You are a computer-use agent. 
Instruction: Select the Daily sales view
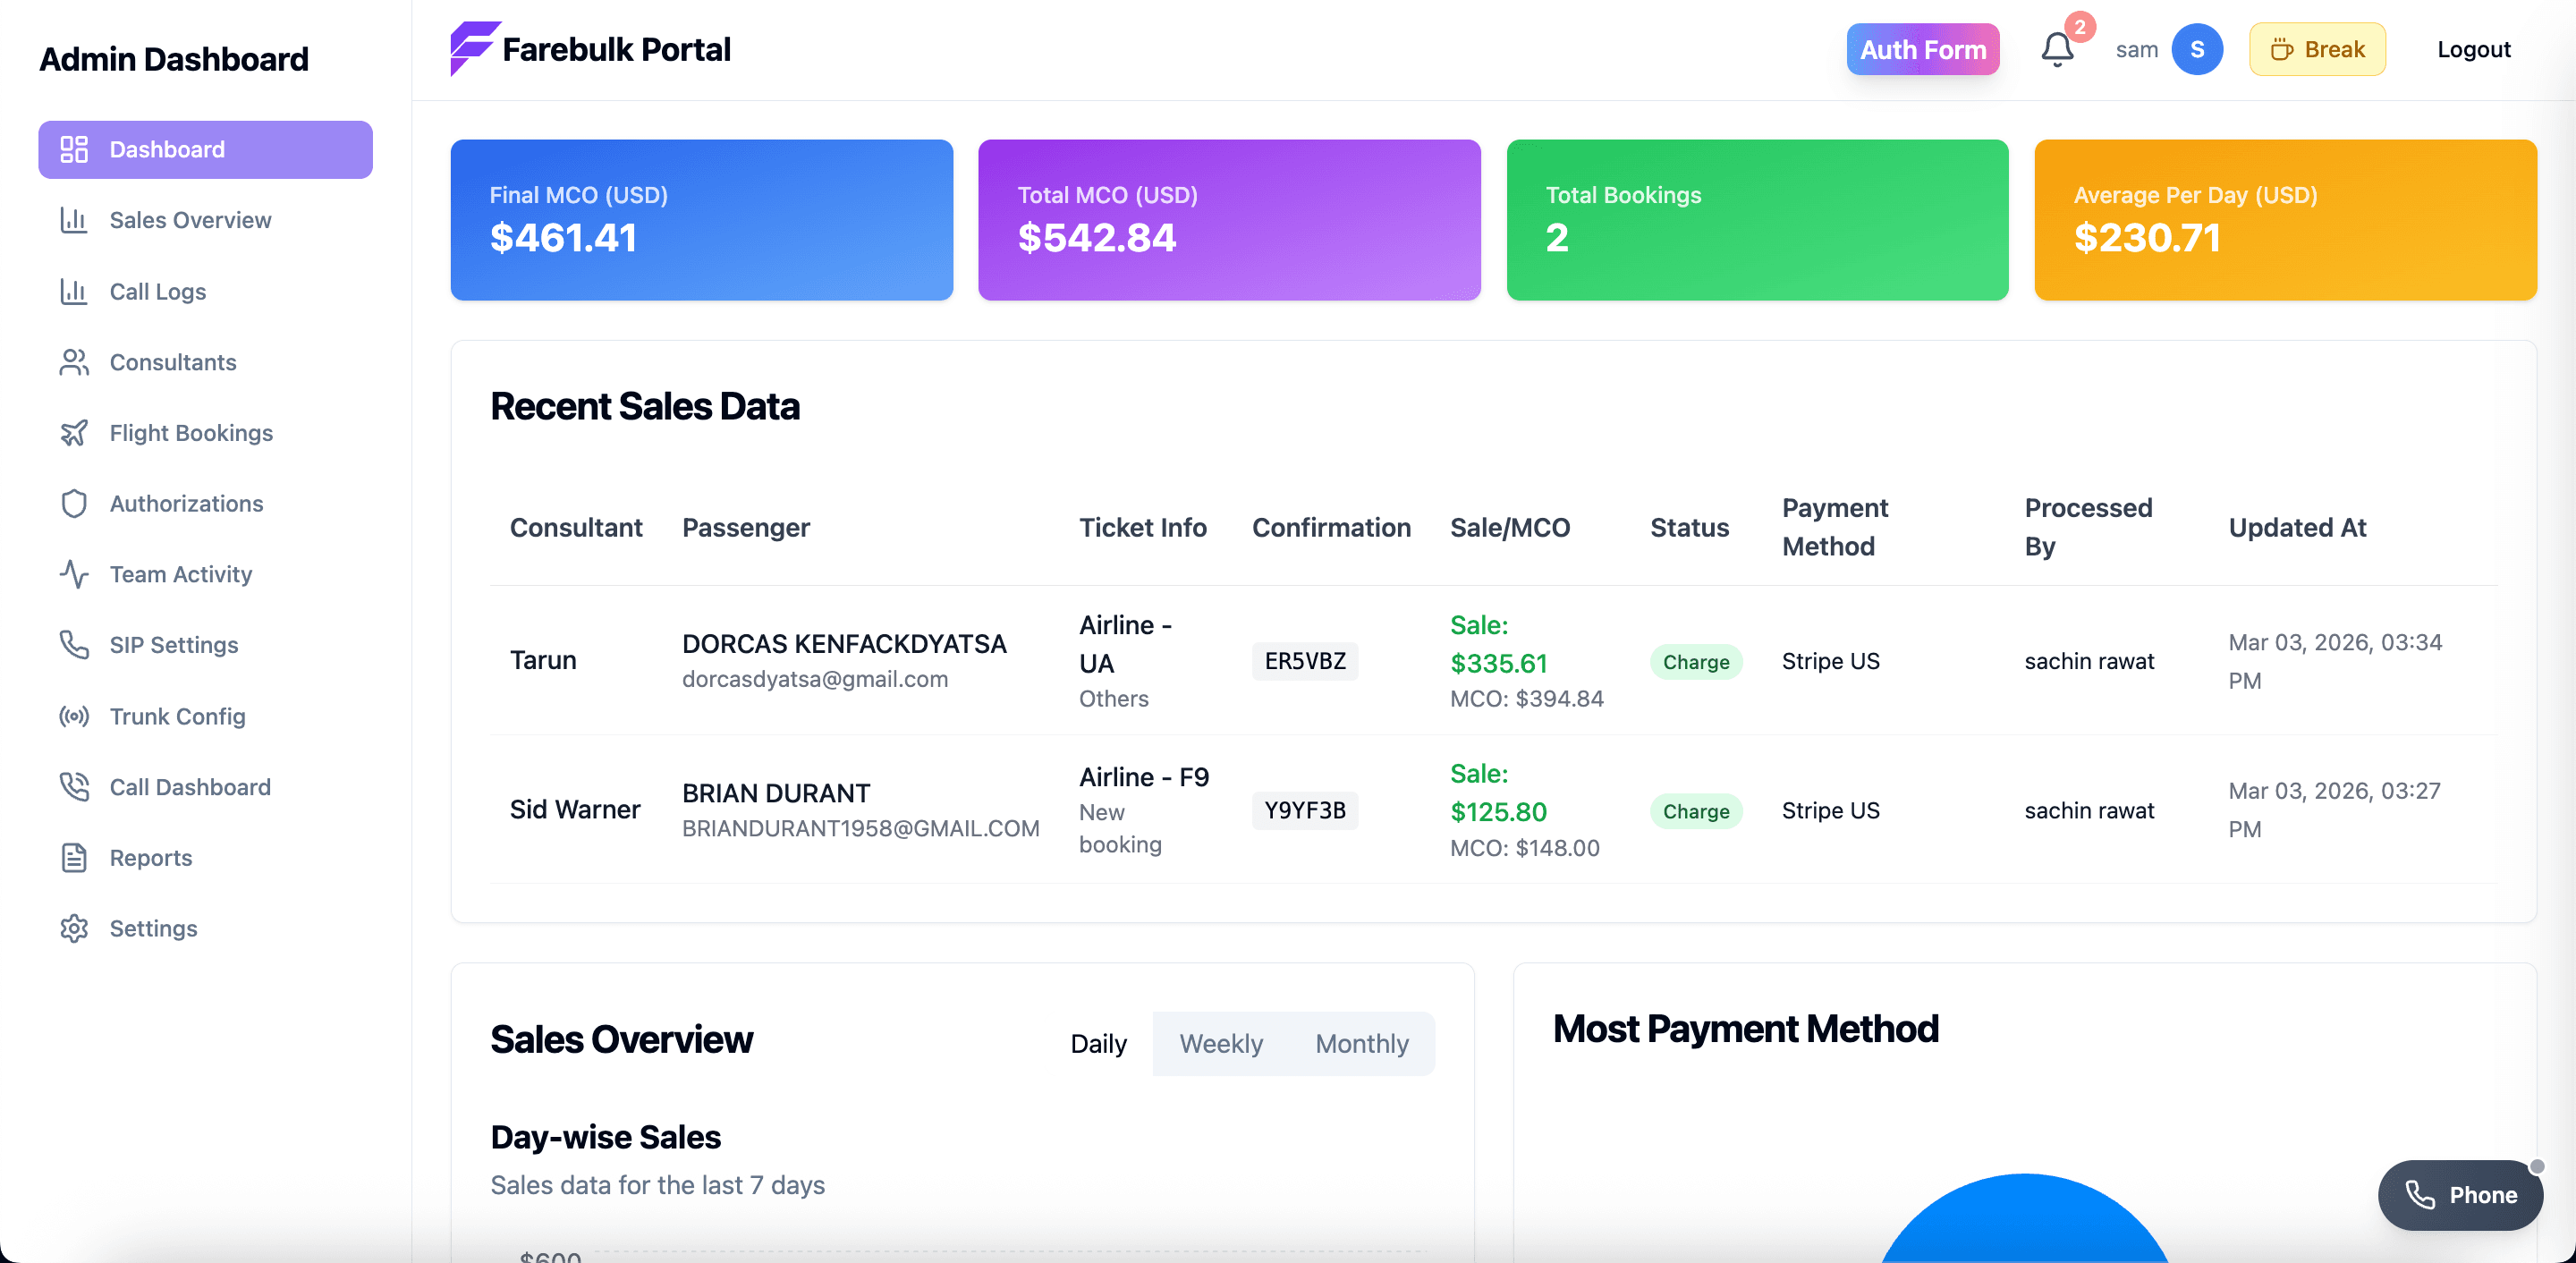click(x=1098, y=1043)
